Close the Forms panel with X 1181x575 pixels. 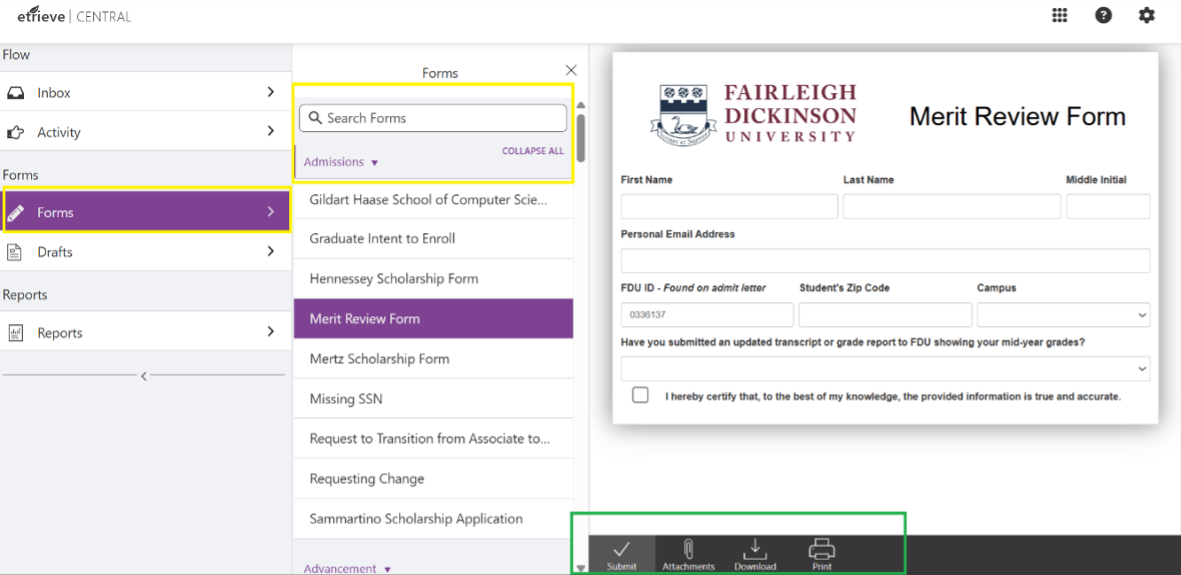[x=571, y=70]
